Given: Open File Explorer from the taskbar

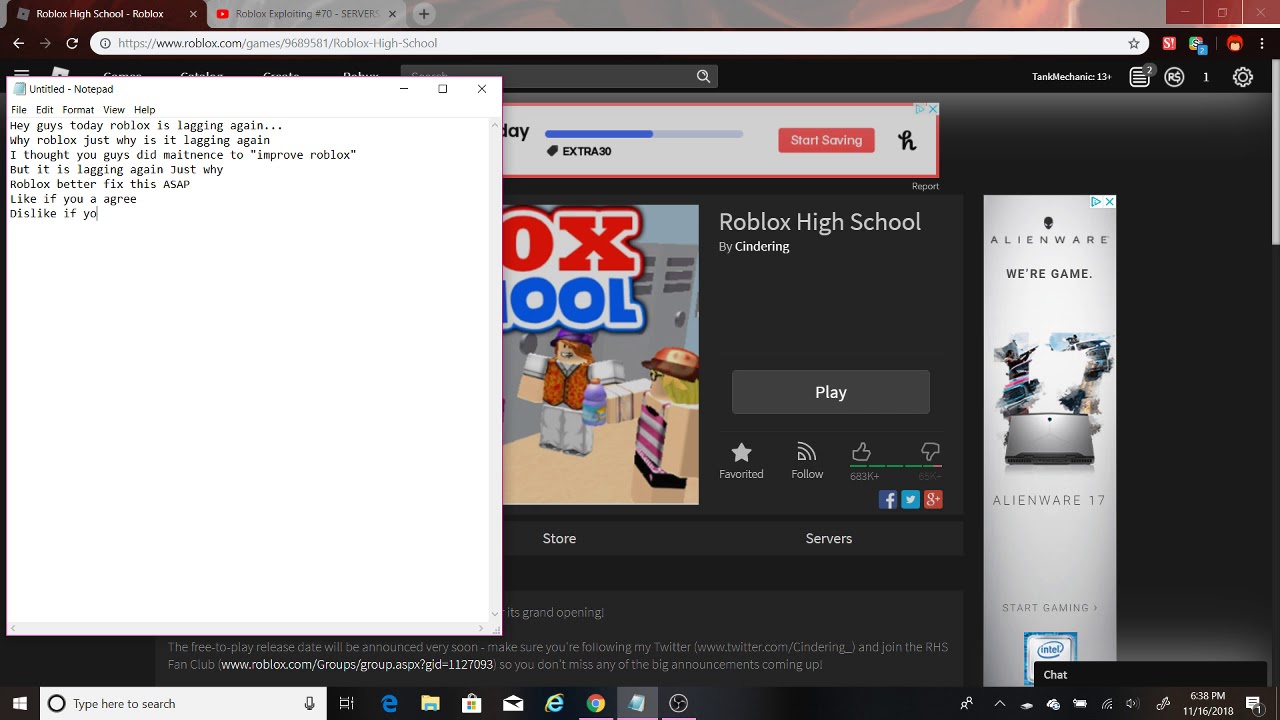Looking at the screenshot, I should click(x=430, y=703).
